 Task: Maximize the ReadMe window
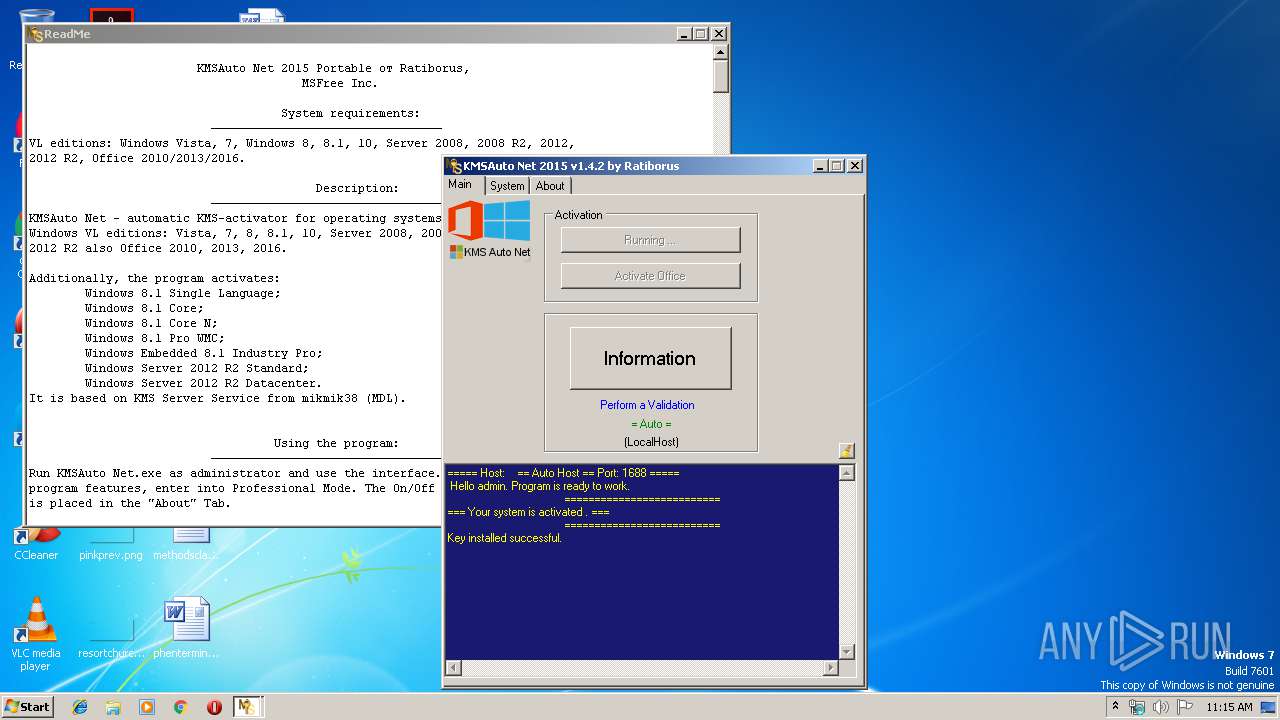point(701,33)
